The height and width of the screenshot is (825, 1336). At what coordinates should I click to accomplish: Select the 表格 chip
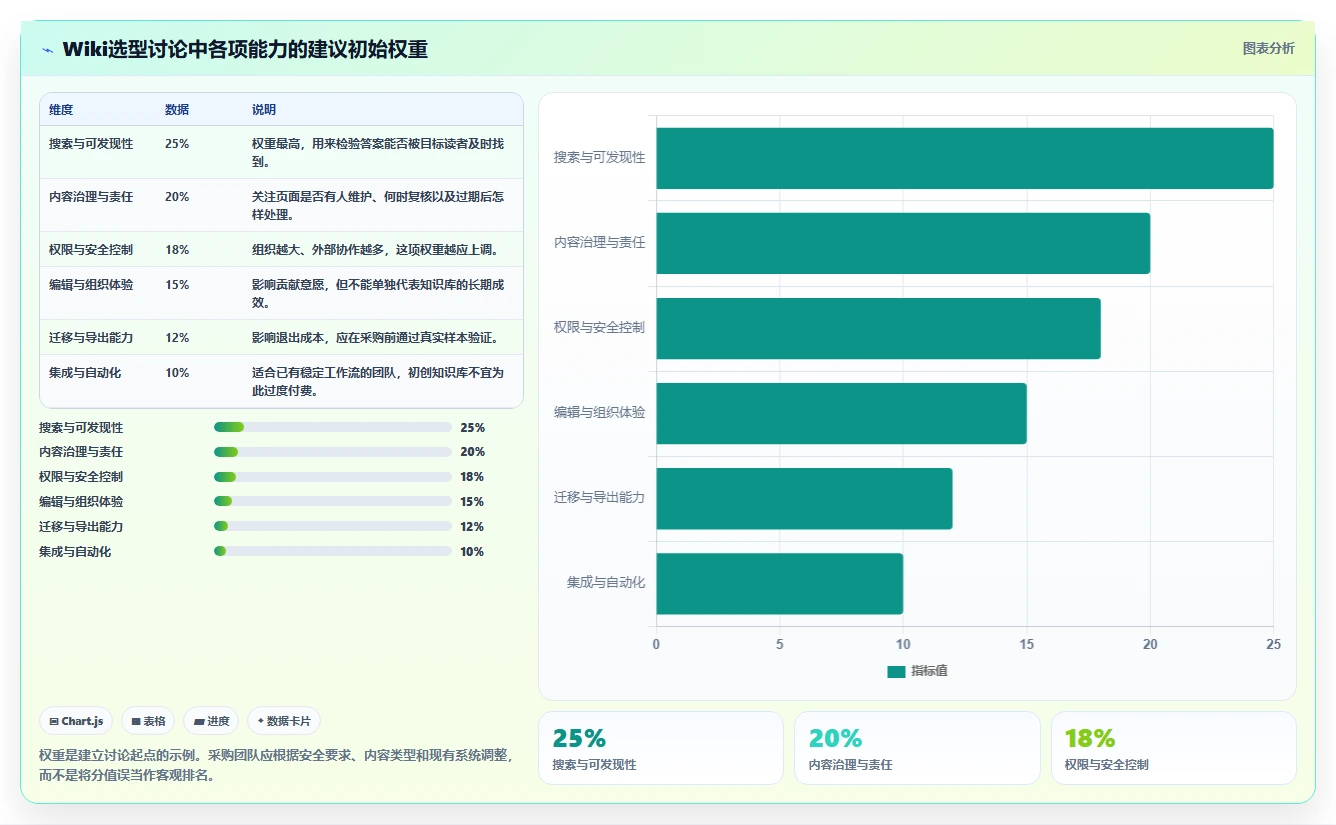click(148, 721)
